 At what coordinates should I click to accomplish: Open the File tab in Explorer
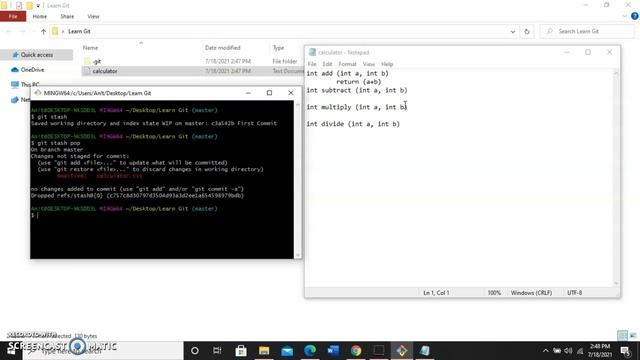coord(13,16)
